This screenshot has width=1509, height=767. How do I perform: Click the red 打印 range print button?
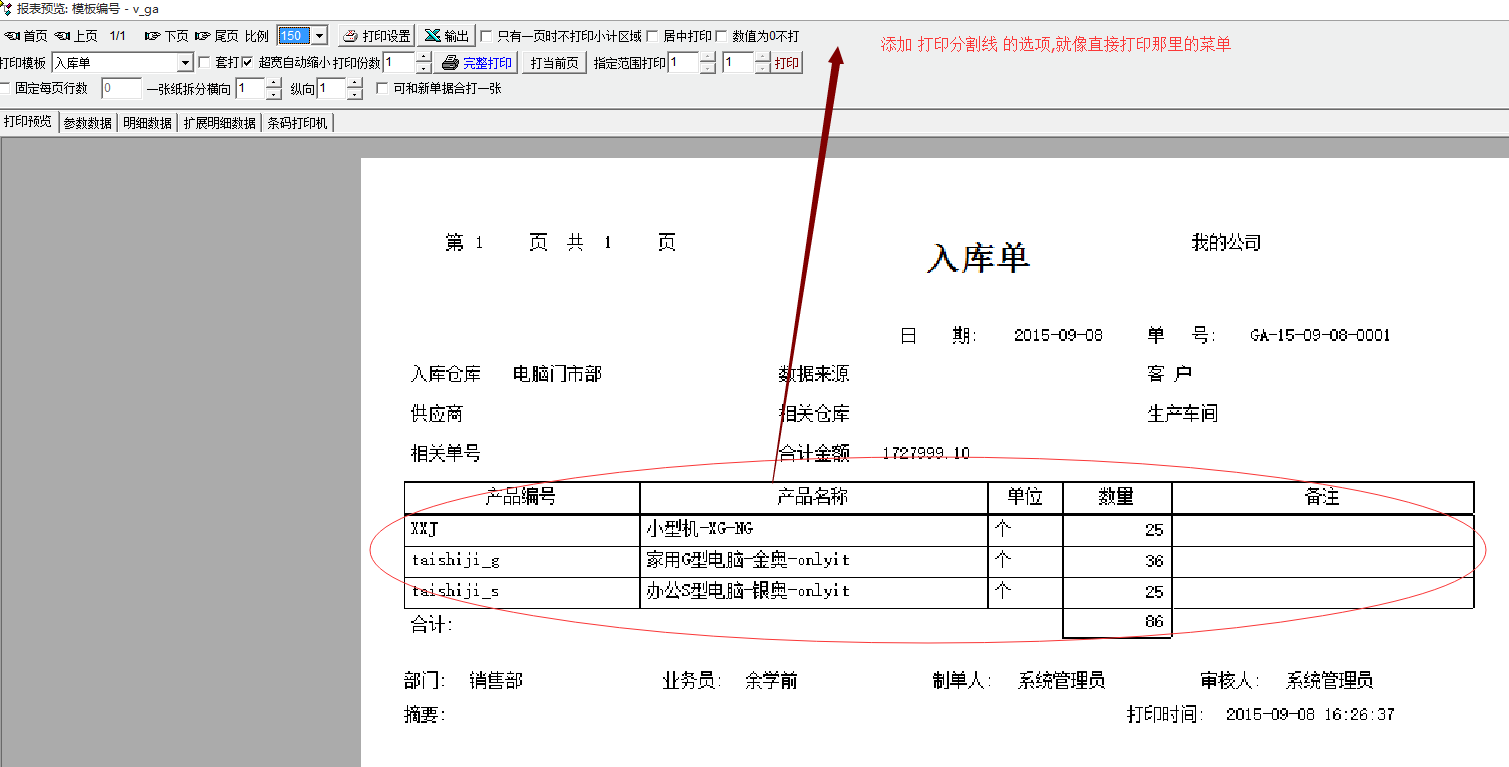pos(787,63)
